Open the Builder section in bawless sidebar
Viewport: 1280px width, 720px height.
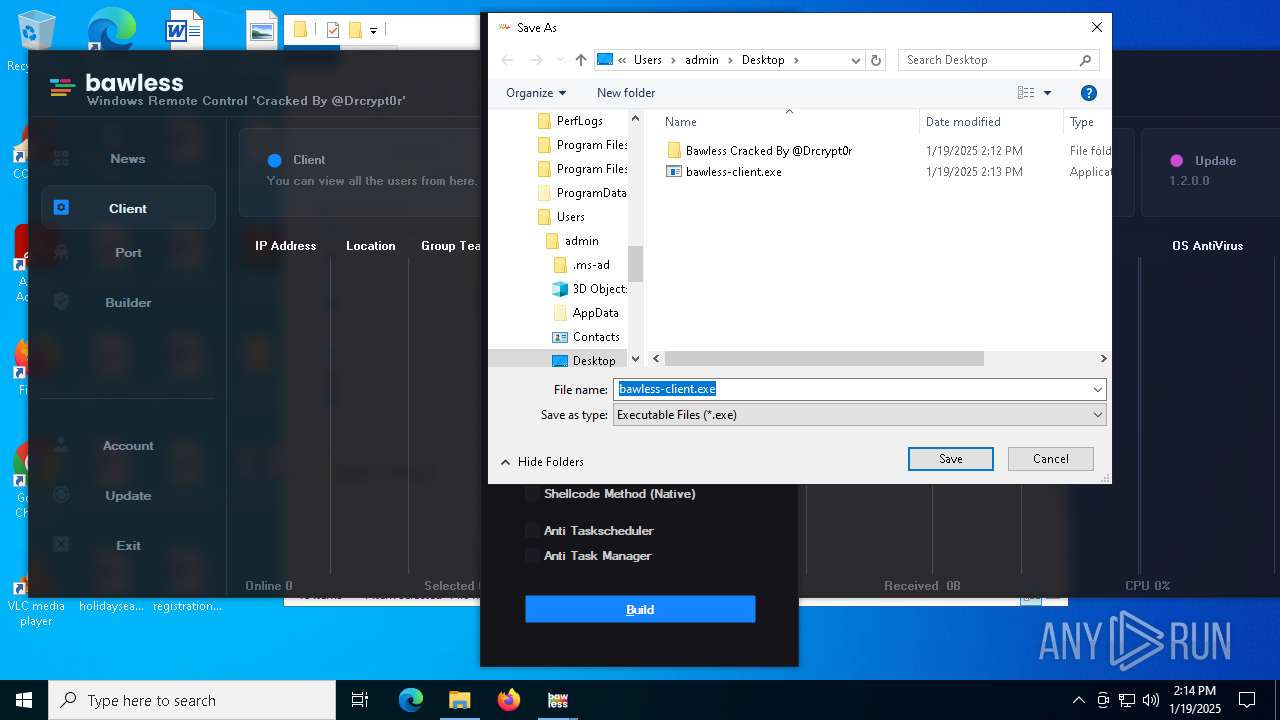coord(127,302)
